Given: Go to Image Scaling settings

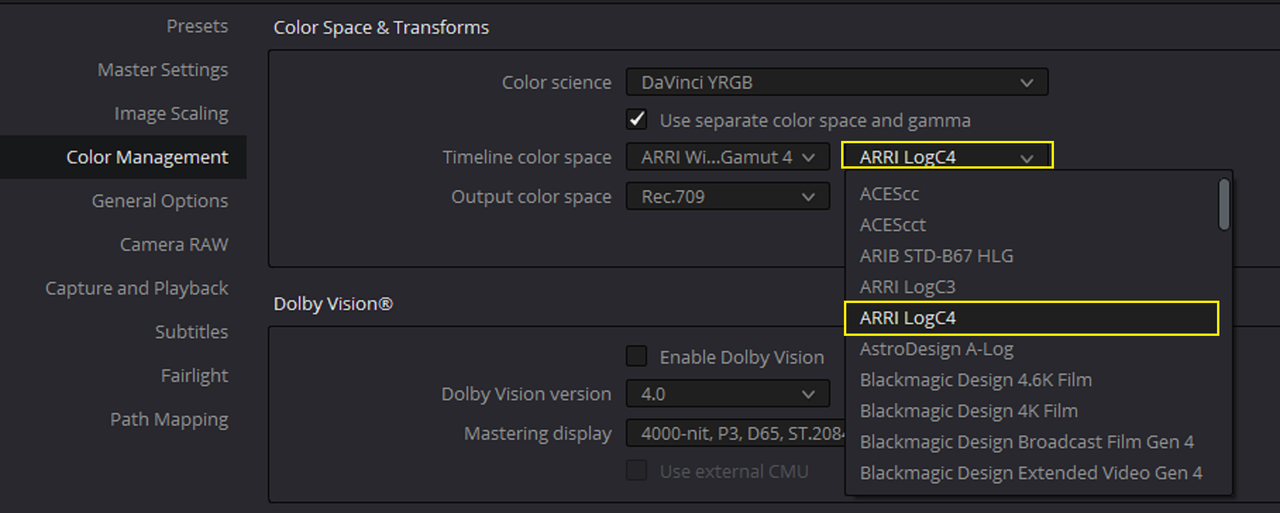Looking at the screenshot, I should [171, 114].
